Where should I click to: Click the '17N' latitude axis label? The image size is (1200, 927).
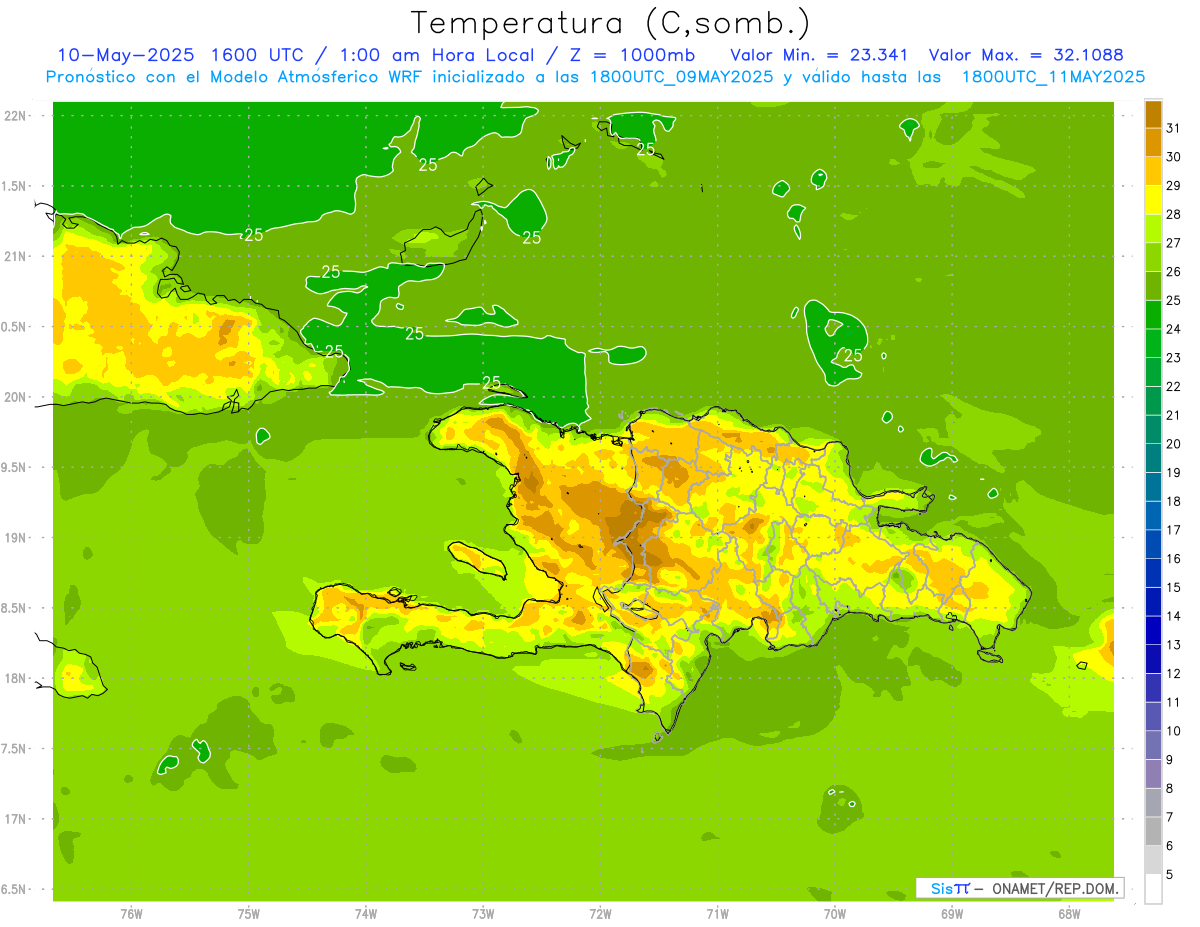[16, 819]
